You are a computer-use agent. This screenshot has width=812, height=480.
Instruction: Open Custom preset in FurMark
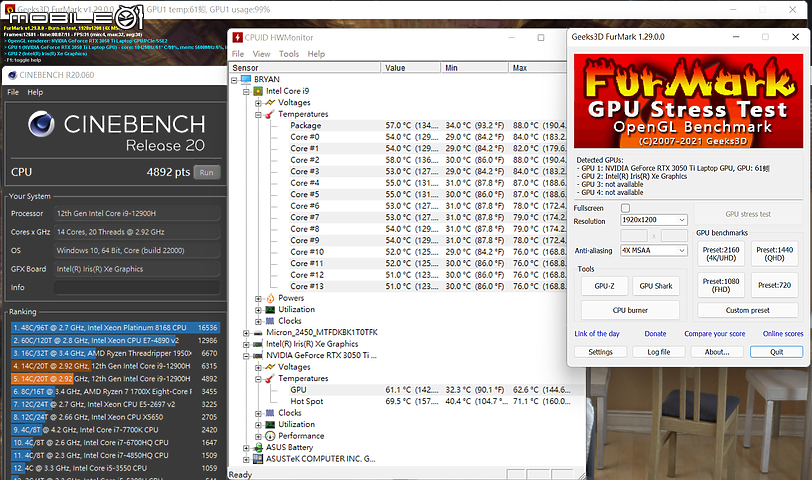748,310
